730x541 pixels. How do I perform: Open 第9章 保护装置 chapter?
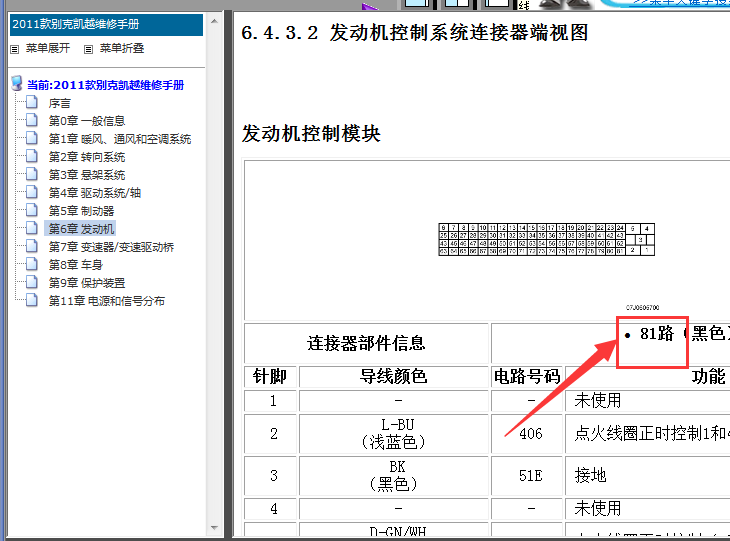87,283
